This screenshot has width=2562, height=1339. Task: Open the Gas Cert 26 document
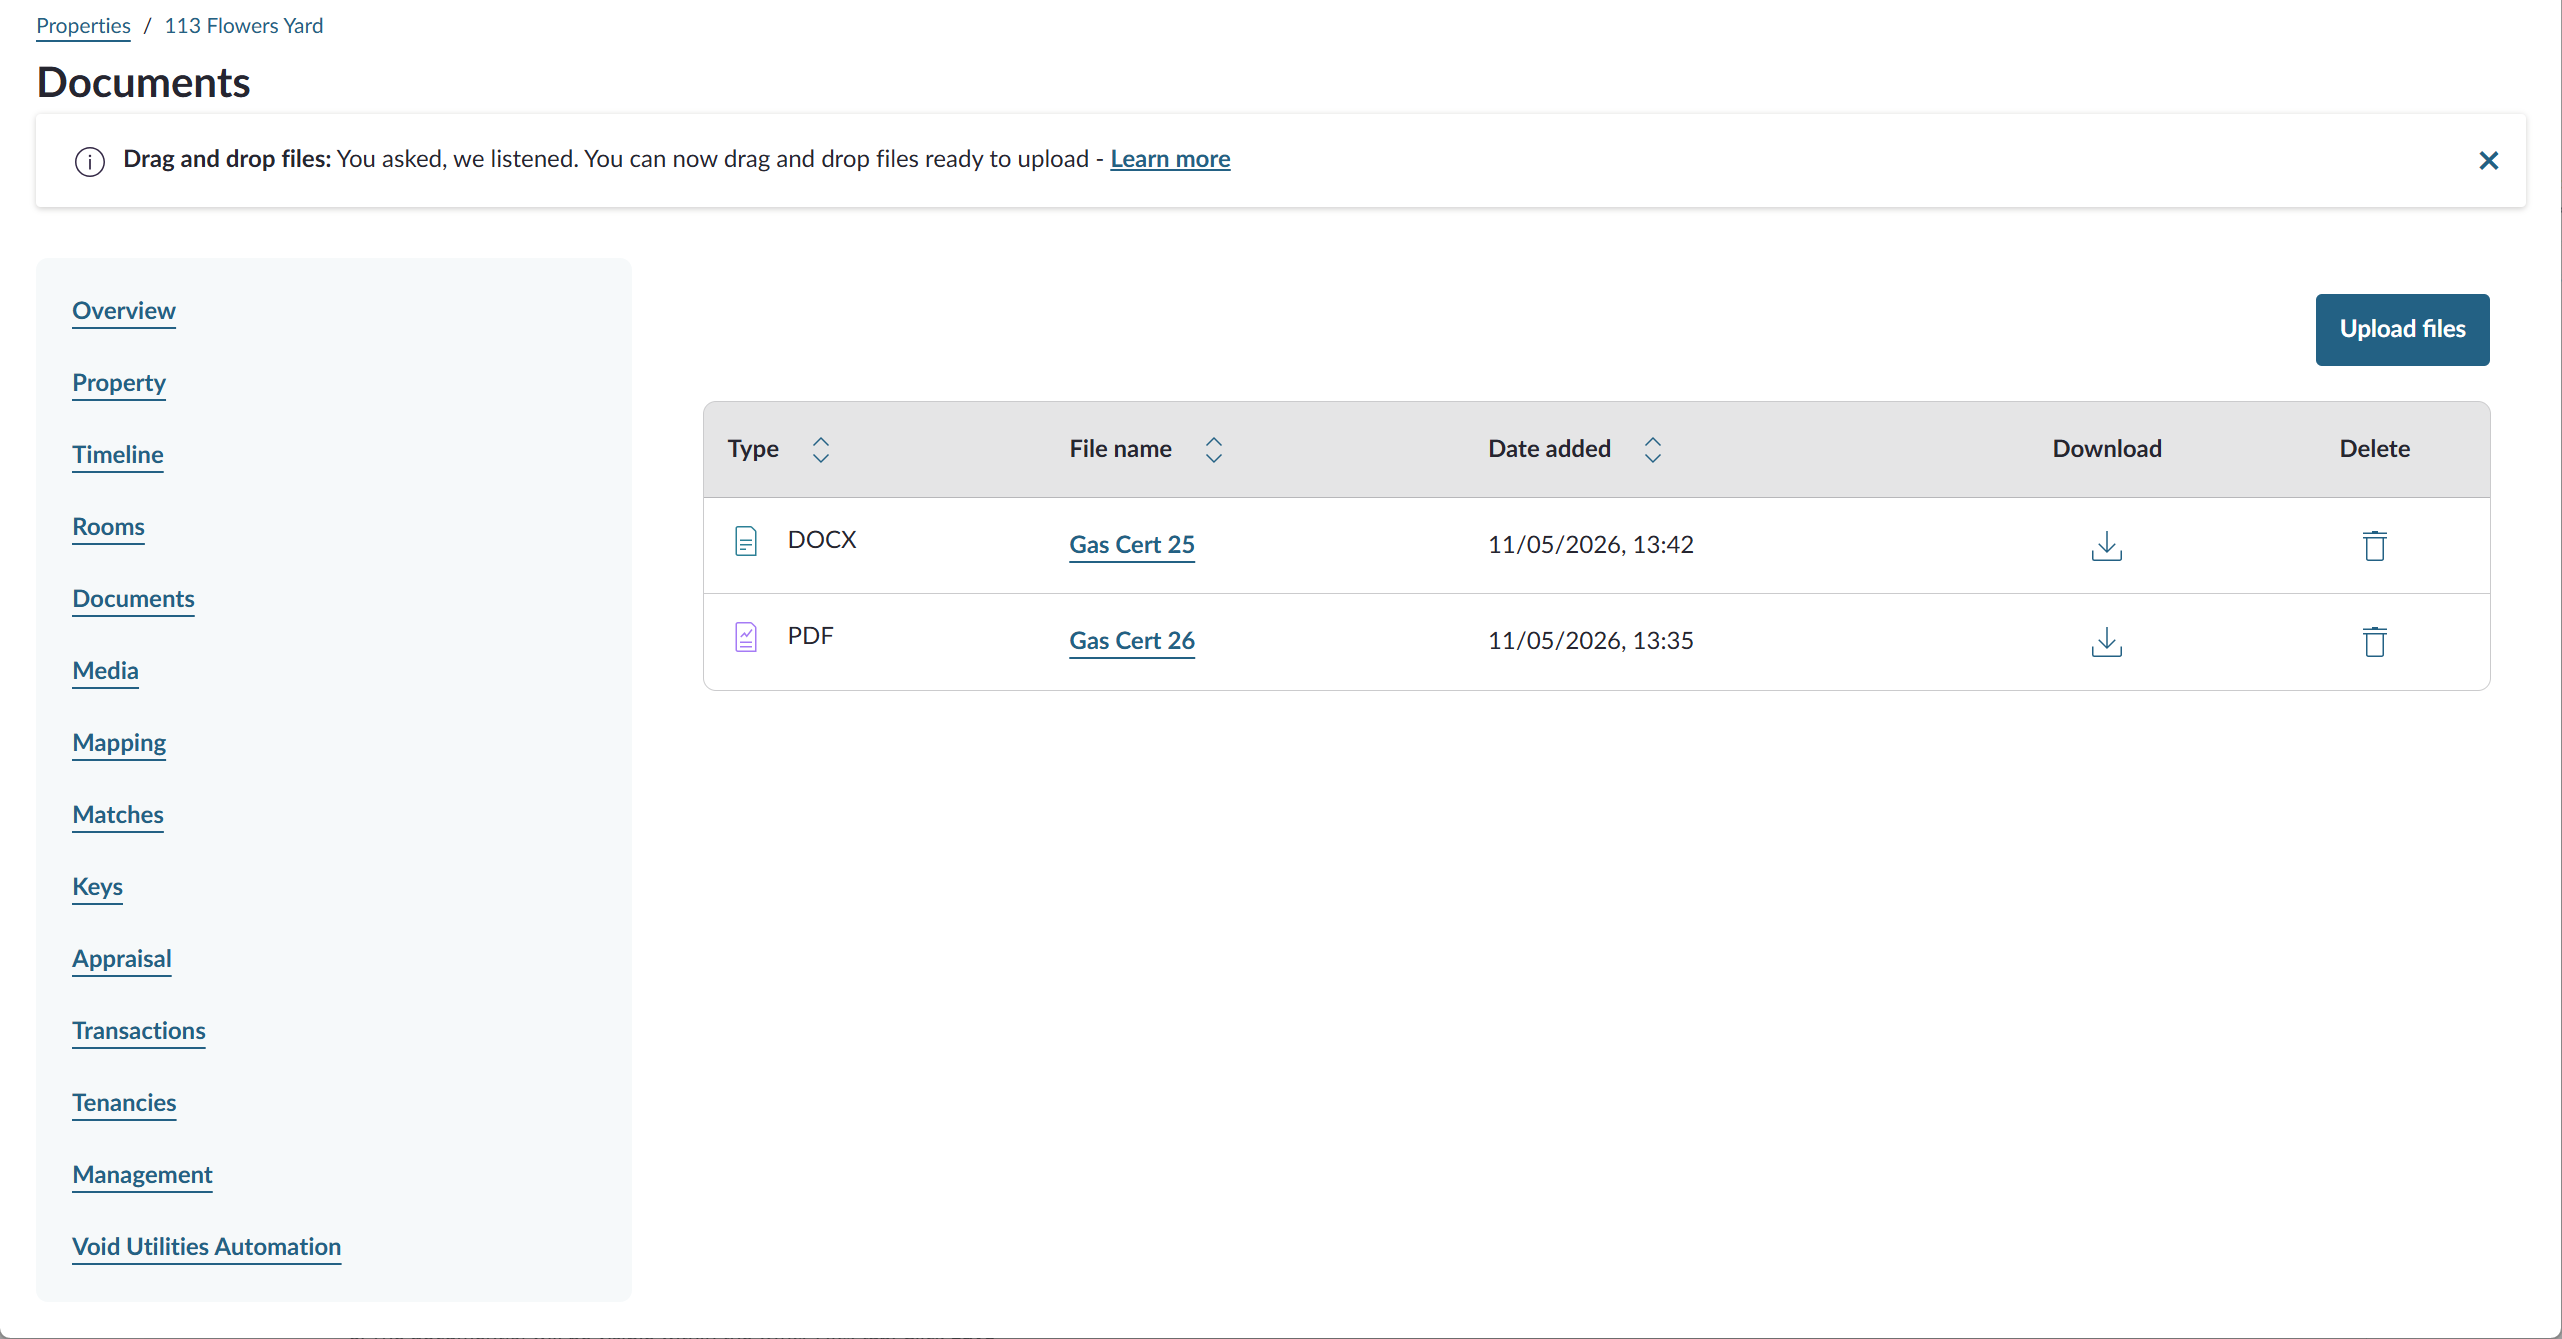(x=1132, y=641)
